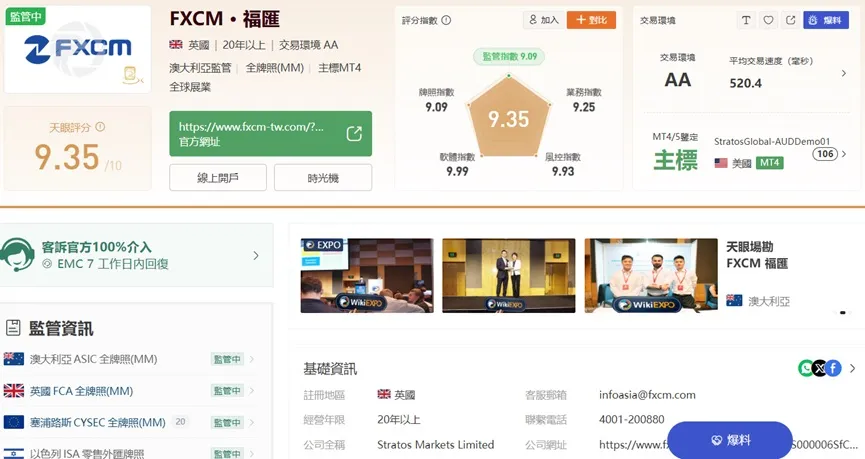Click Stratos Markets Limited company name

click(436, 445)
